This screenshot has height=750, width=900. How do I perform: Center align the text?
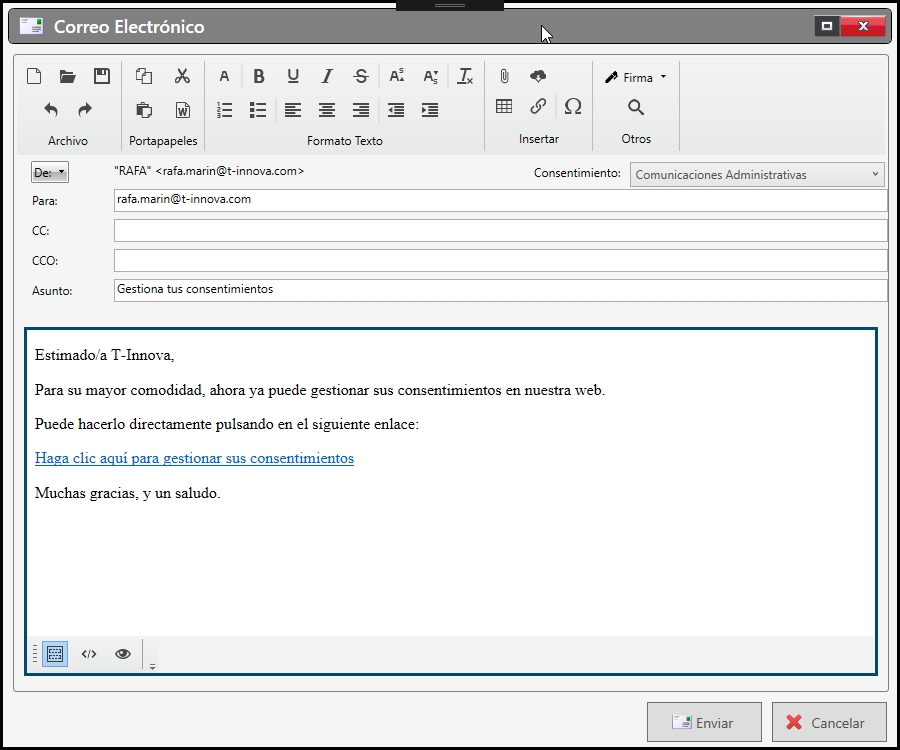[327, 110]
